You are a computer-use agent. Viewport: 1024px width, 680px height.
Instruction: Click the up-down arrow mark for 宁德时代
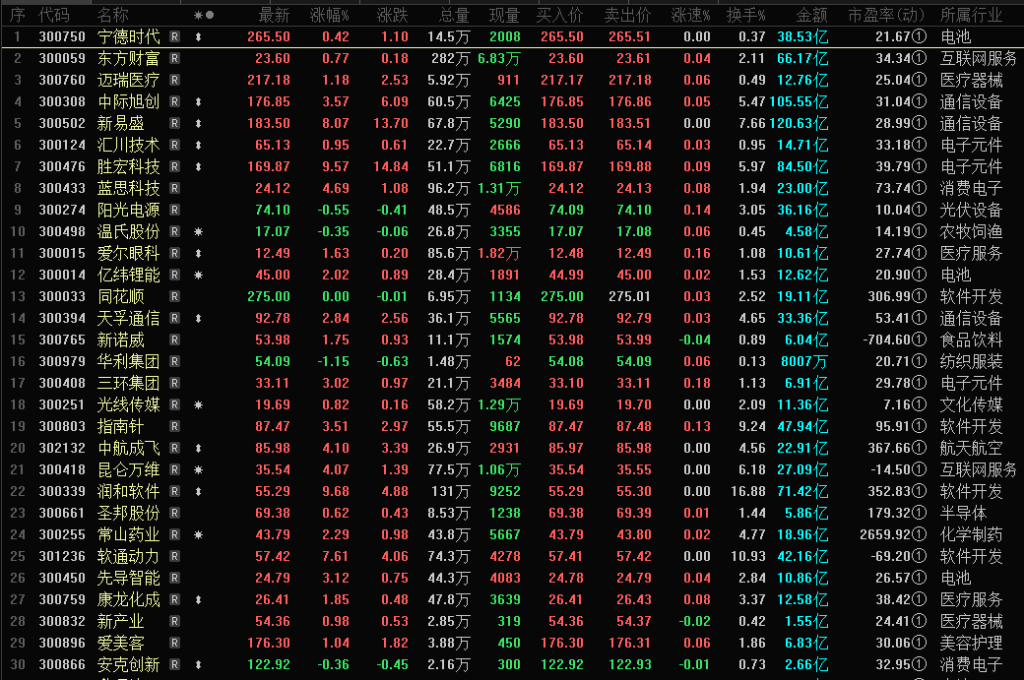tap(199, 37)
